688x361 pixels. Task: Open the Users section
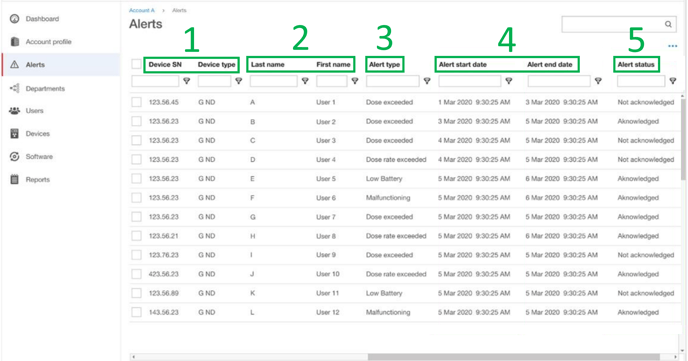pyautogui.click(x=34, y=111)
